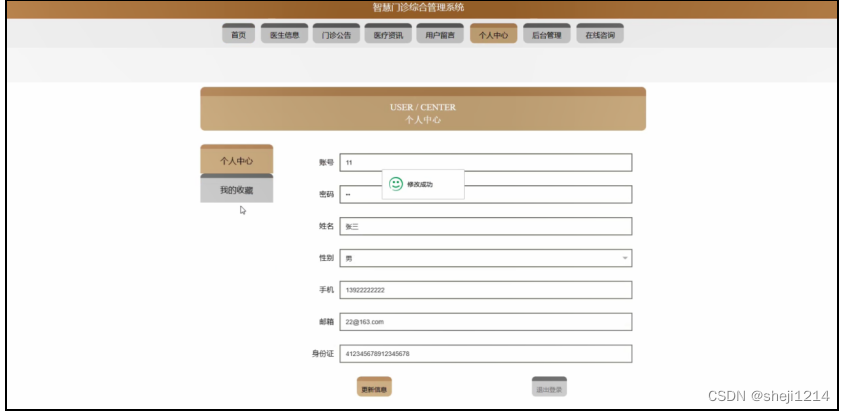The image size is (845, 413).
Task: Go to 医生信息 tab
Action: pyautogui.click(x=285, y=33)
